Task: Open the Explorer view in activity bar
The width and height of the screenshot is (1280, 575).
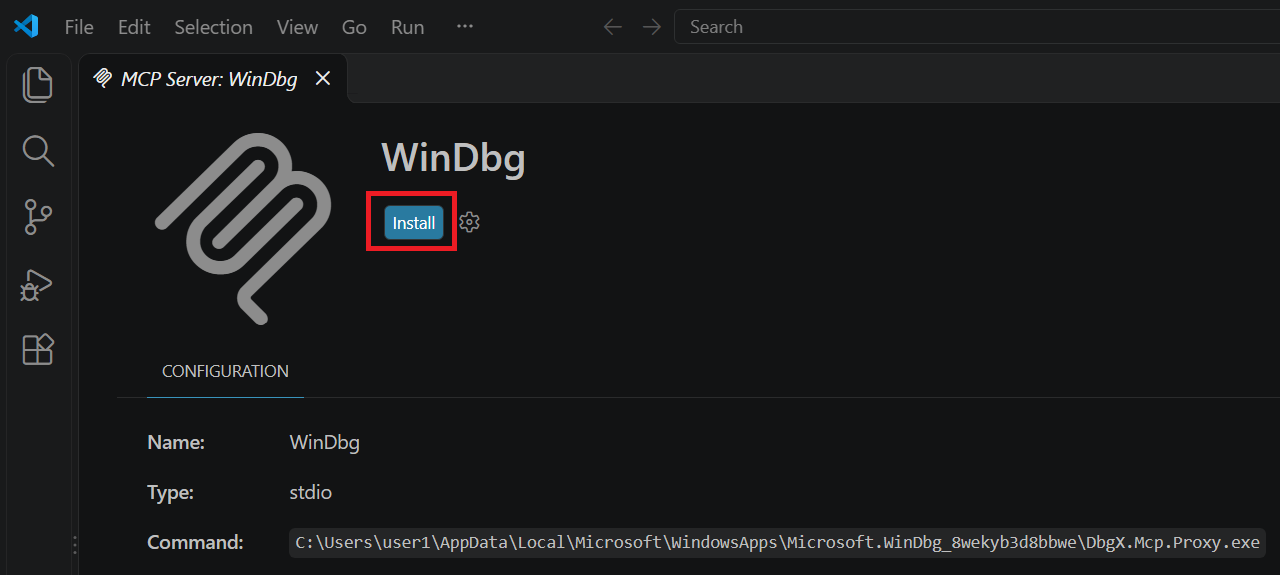Action: point(38,84)
